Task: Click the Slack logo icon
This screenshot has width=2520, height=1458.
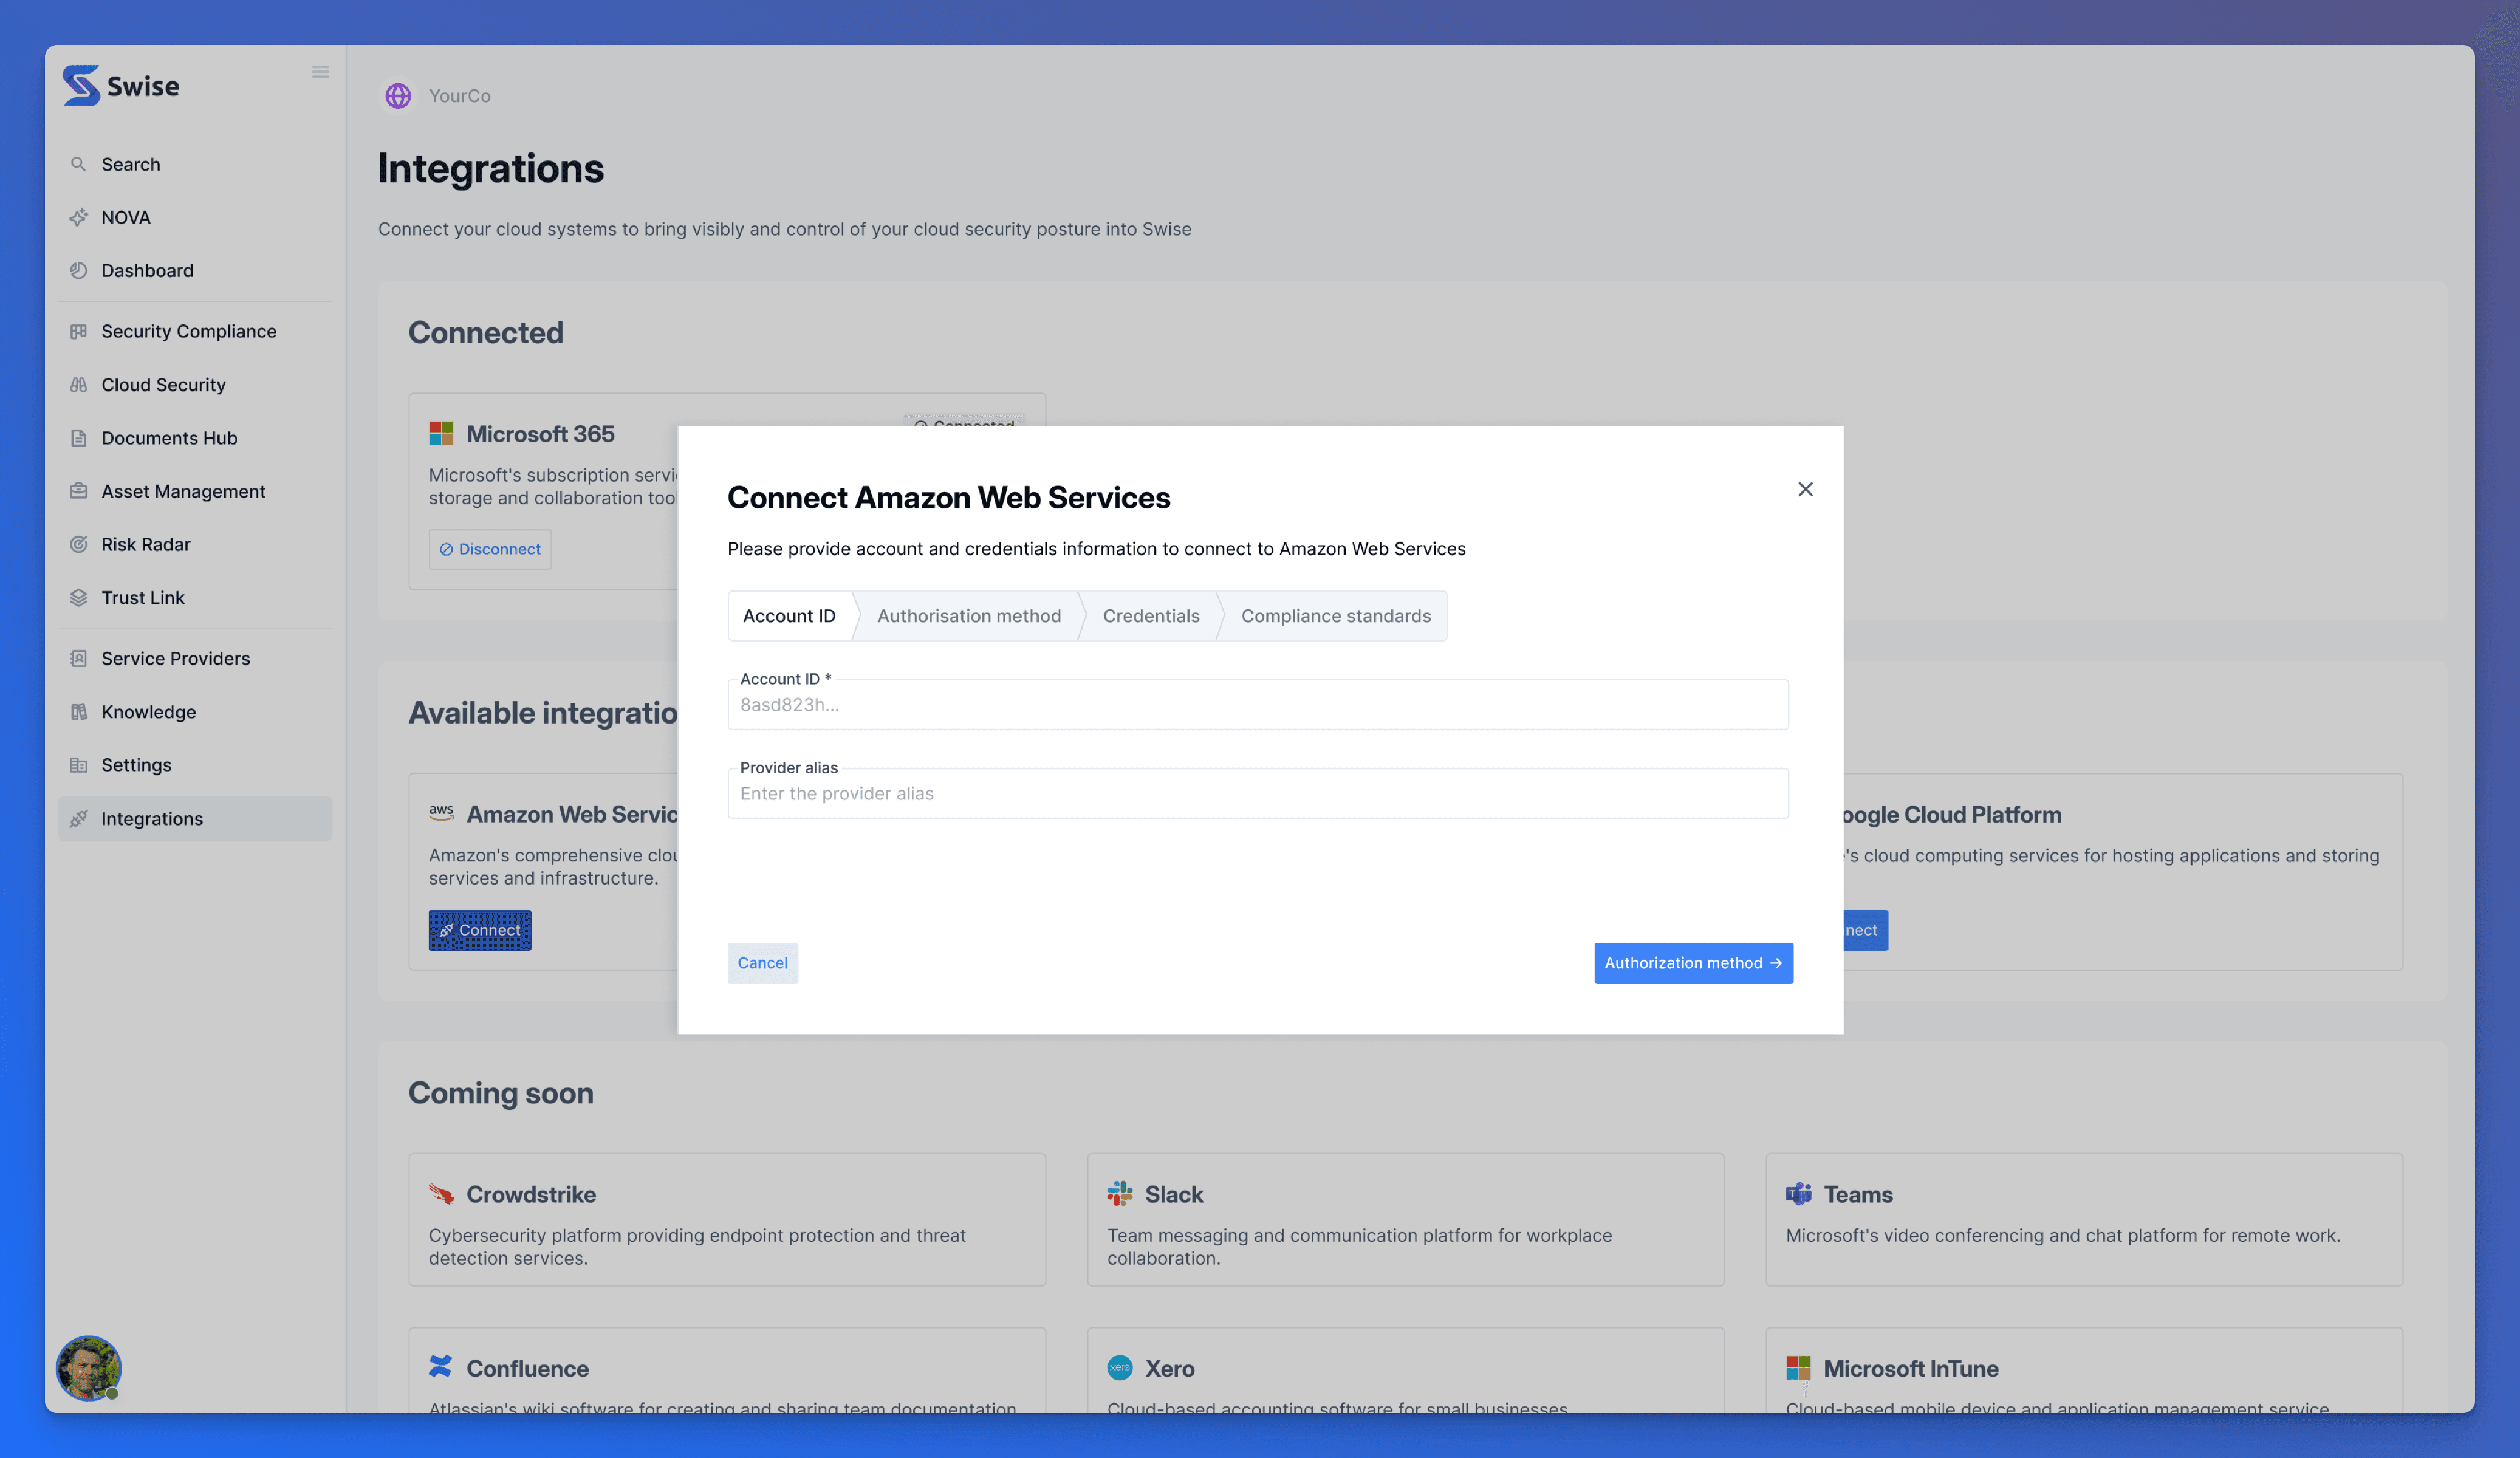Action: tap(1120, 1193)
